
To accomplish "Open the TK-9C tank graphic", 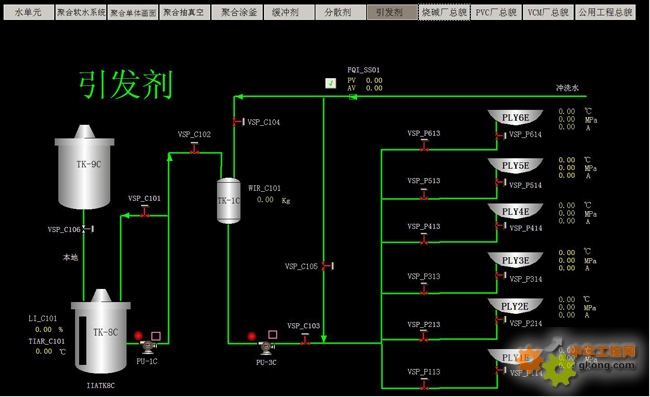I will (x=85, y=167).
